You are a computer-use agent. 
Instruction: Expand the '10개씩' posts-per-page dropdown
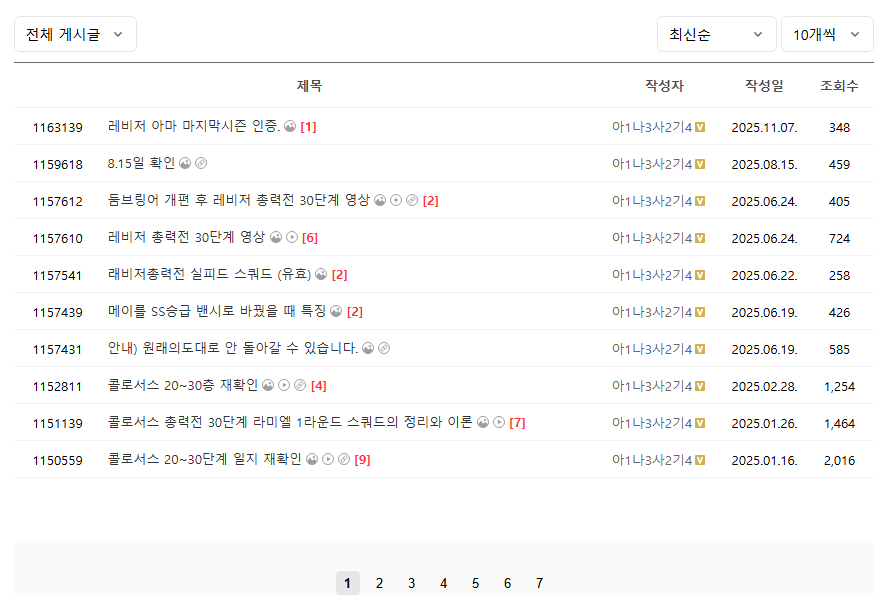coord(827,34)
